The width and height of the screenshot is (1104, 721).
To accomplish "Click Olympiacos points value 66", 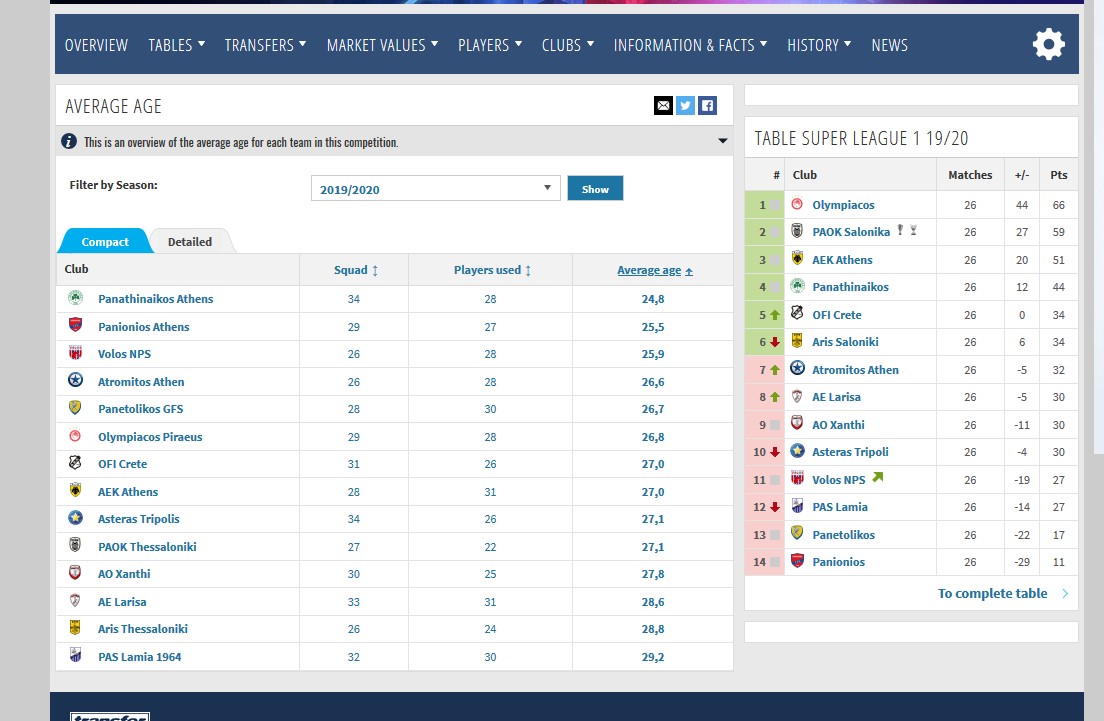I will pyautogui.click(x=1058, y=205).
